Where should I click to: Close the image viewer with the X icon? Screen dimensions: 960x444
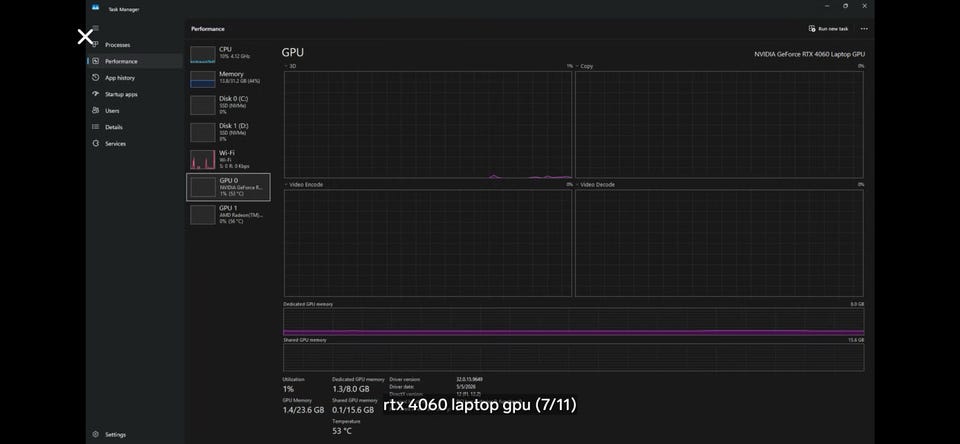point(85,37)
